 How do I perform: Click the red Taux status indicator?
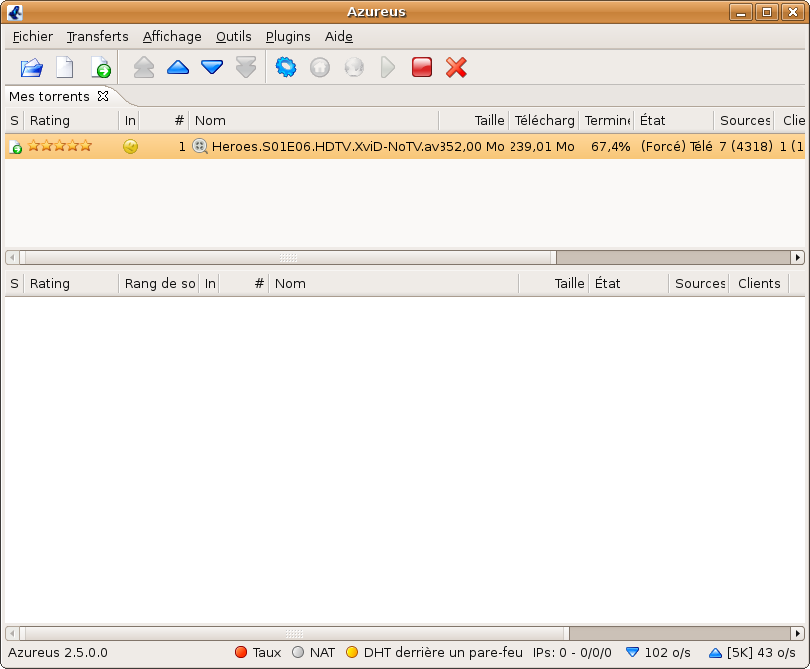tap(258, 652)
